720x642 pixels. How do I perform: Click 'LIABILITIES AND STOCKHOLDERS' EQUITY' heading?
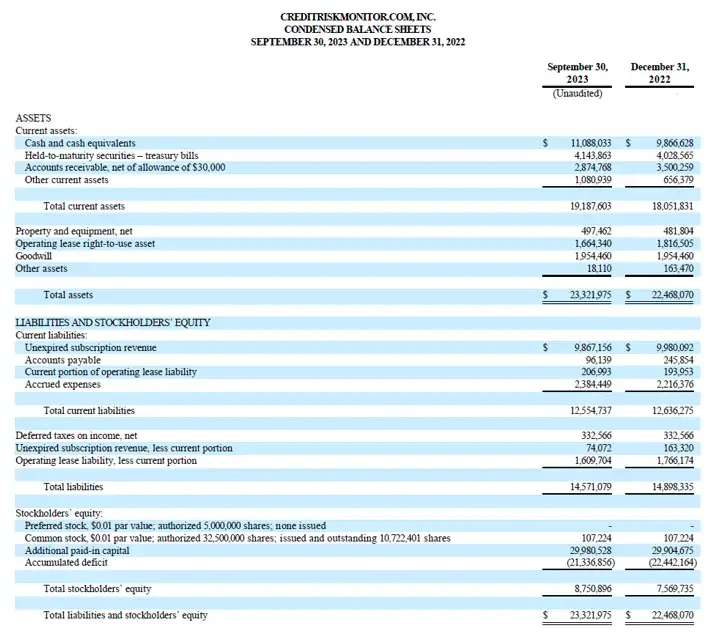pyautogui.click(x=113, y=322)
